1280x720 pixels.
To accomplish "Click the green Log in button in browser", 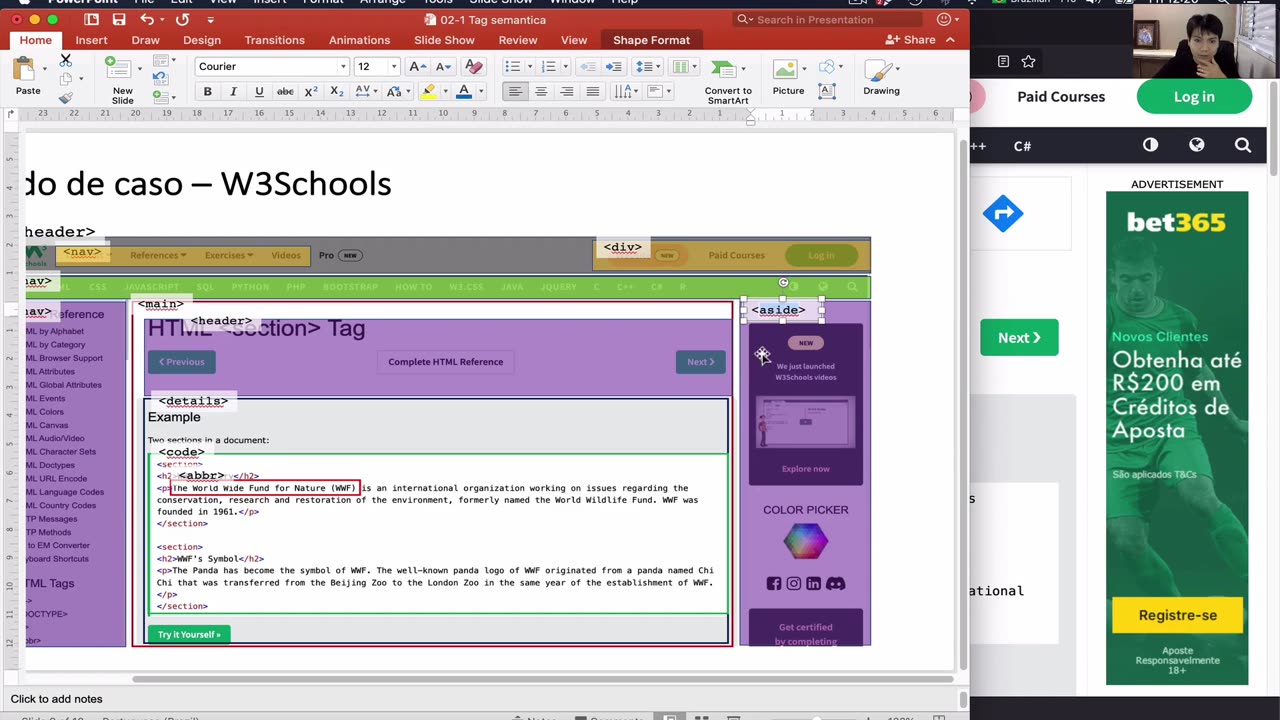I will [x=1194, y=97].
